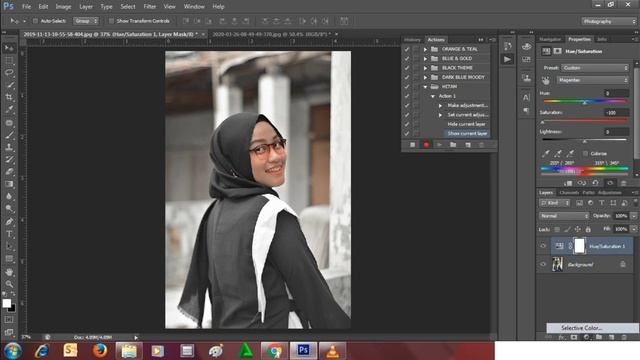Switch to the Channels tab
The height and width of the screenshot is (360, 640).
point(569,193)
